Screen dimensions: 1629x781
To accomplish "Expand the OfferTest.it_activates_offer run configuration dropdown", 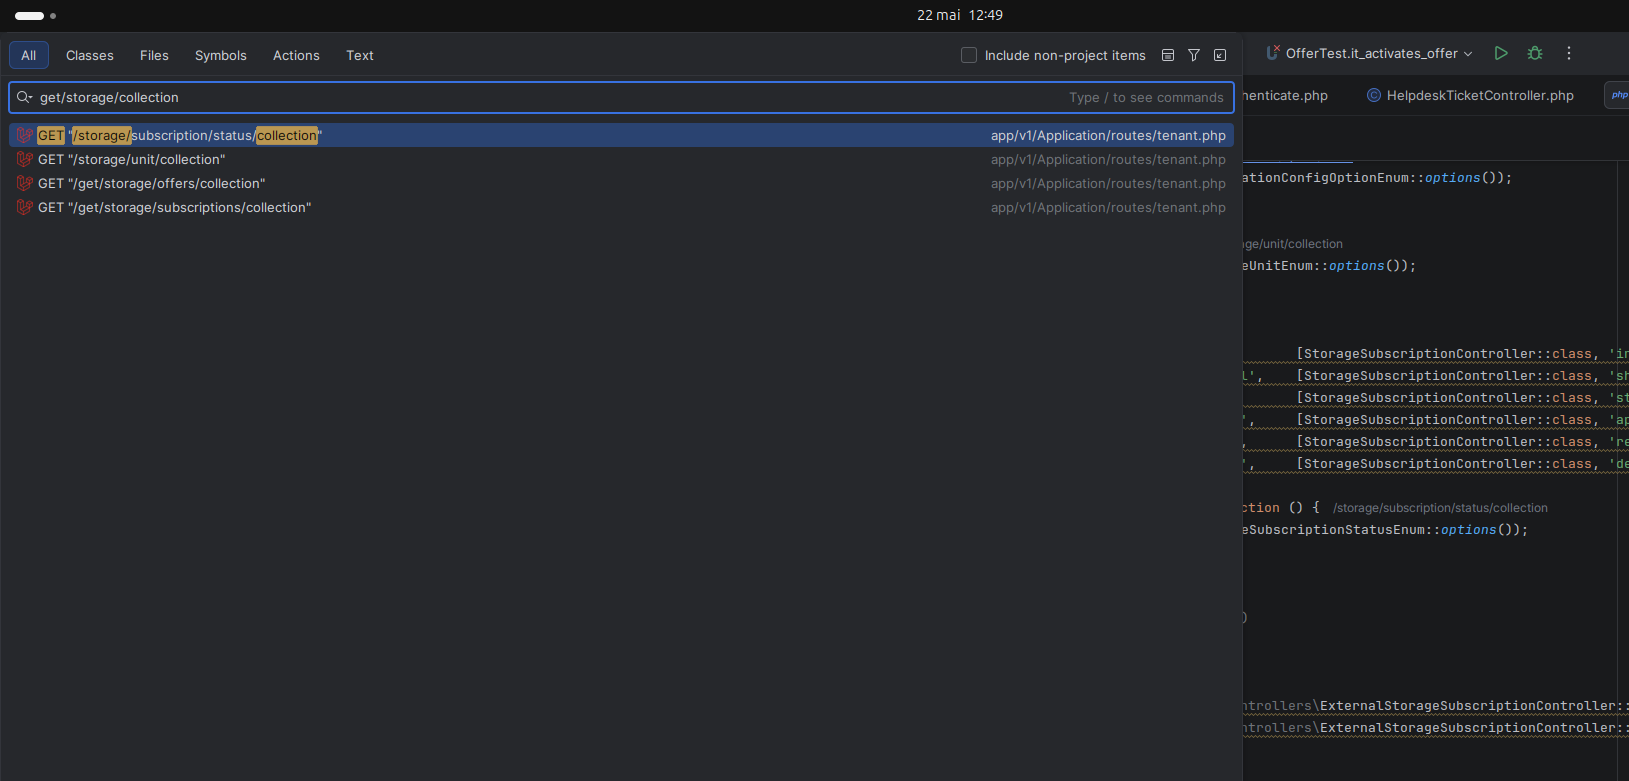I will [x=1369, y=53].
